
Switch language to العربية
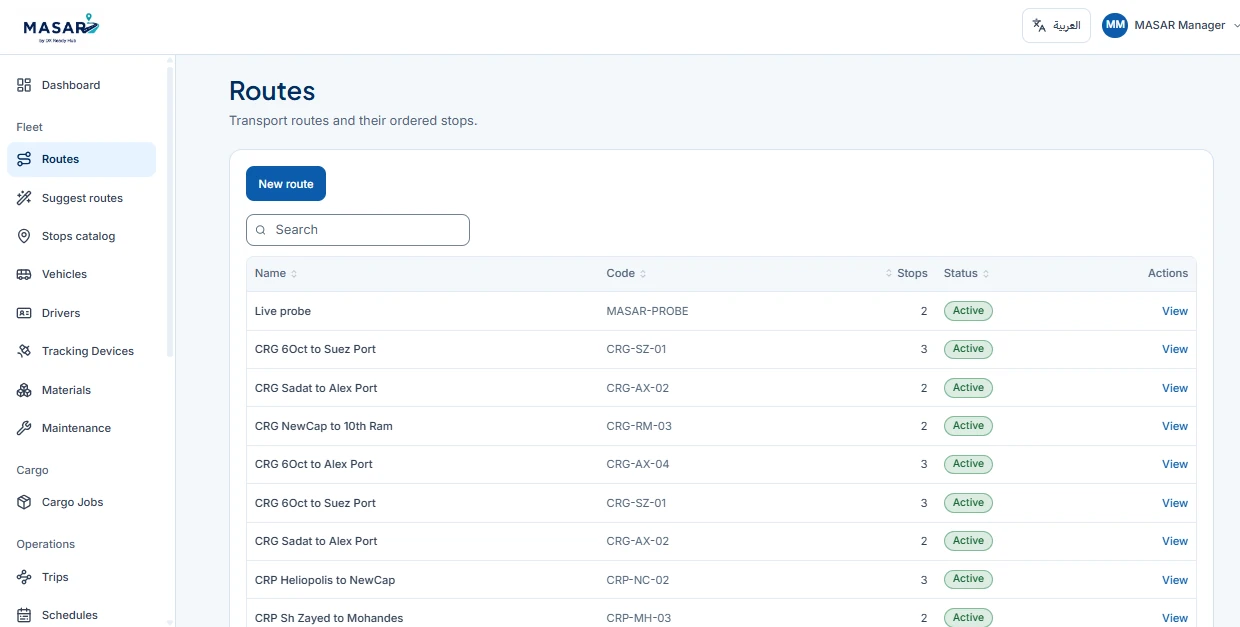pos(1056,26)
